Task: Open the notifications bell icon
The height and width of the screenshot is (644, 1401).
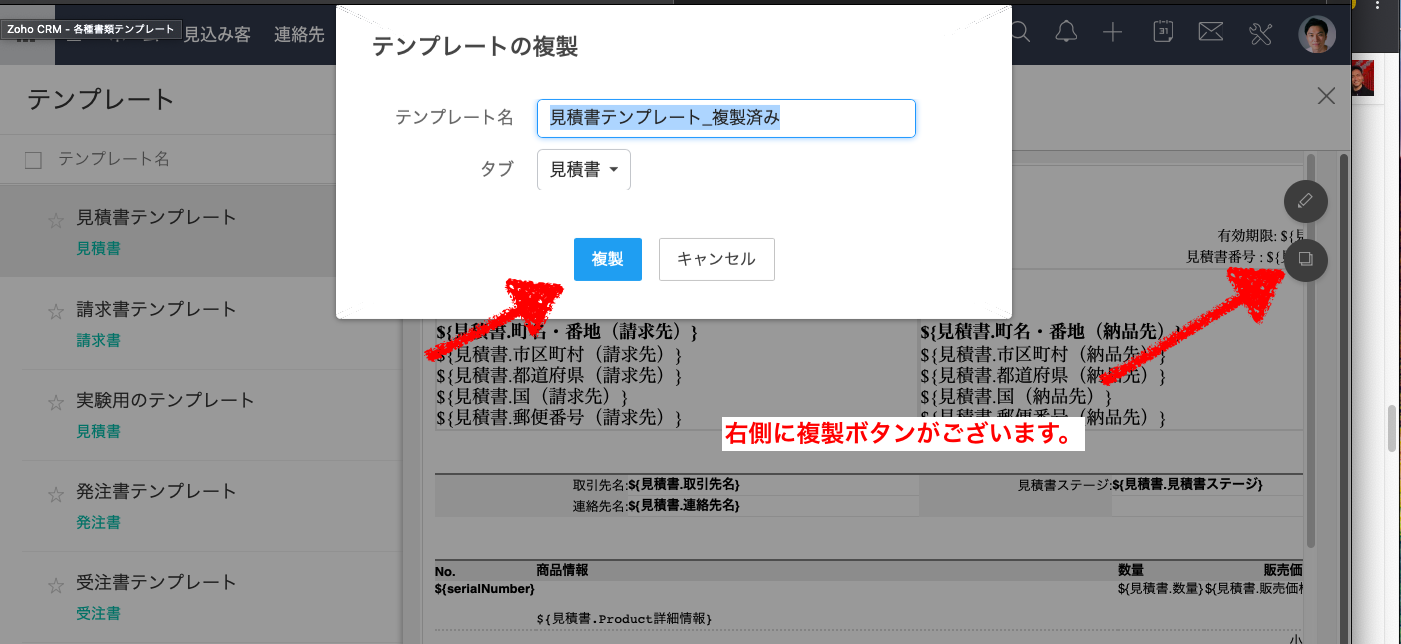Action: tap(1065, 32)
